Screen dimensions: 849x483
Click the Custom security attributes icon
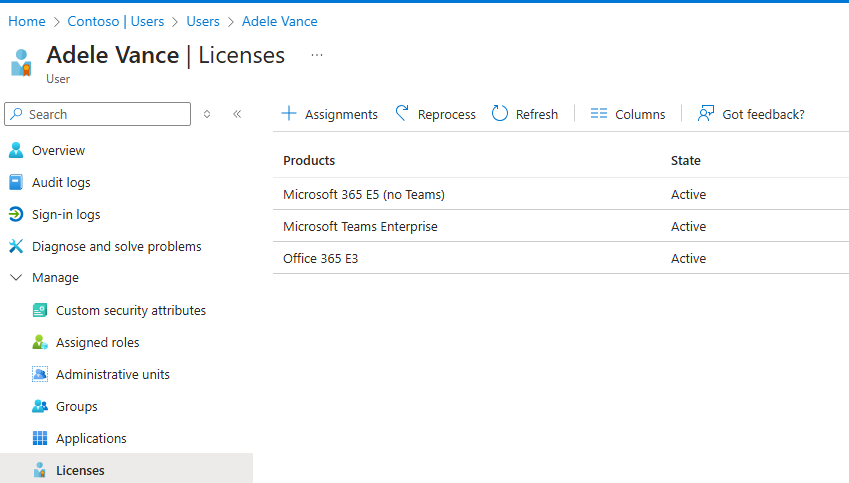[40, 310]
